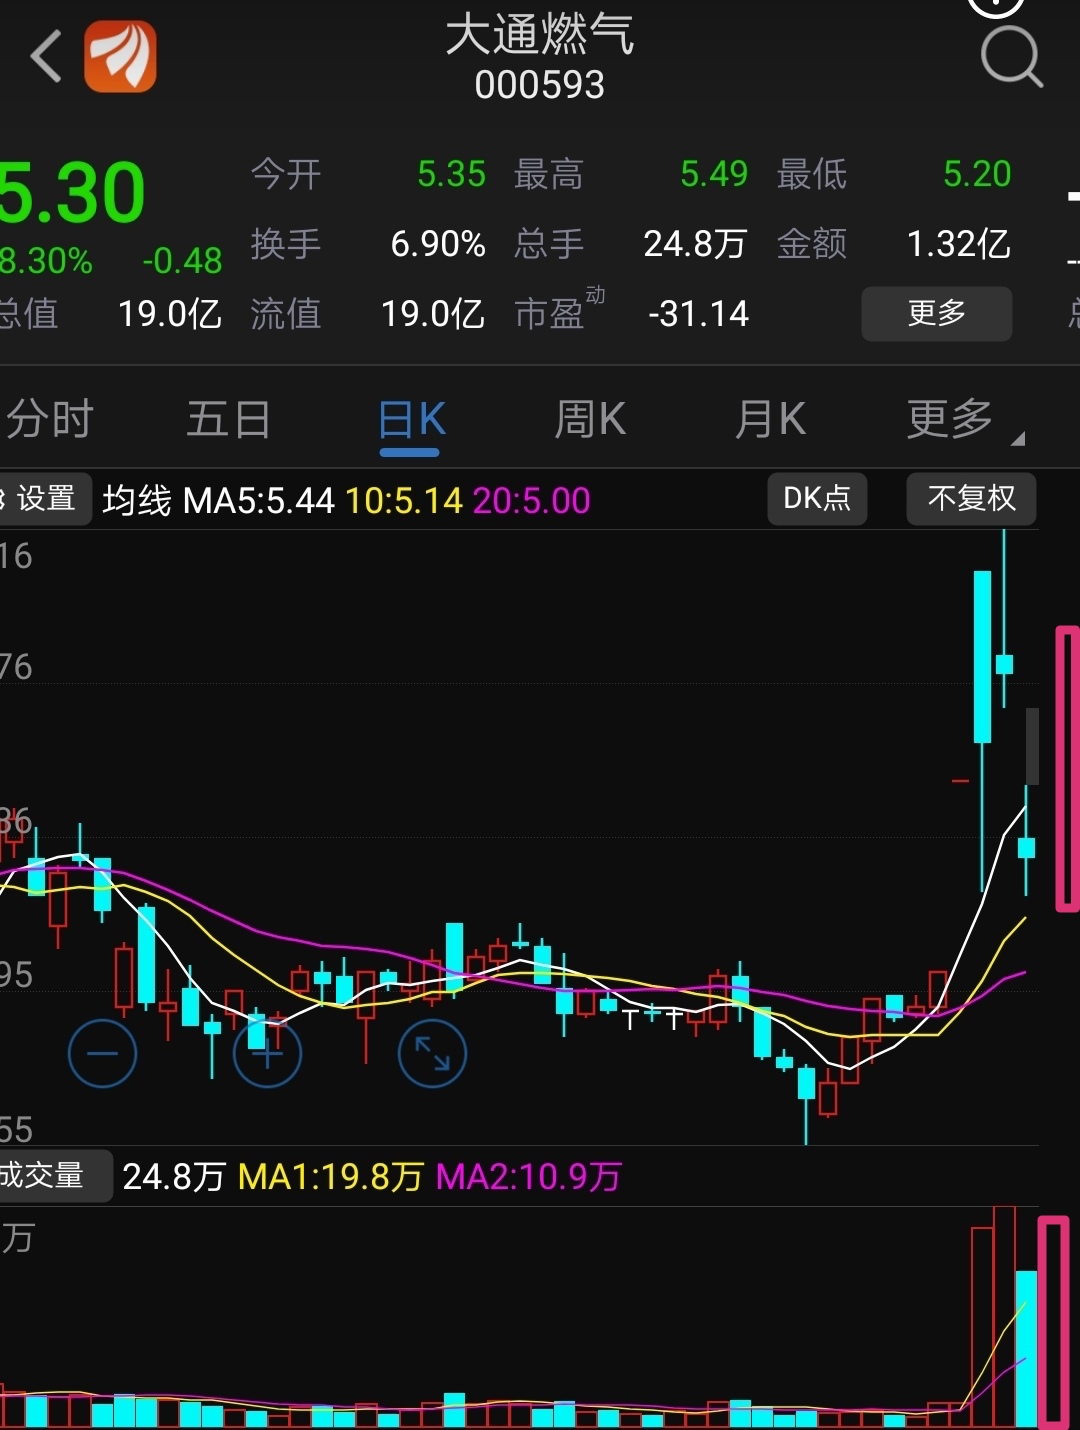Tap the magenta MA 20:5.00 value
The image size is (1080, 1430).
[x=531, y=500]
